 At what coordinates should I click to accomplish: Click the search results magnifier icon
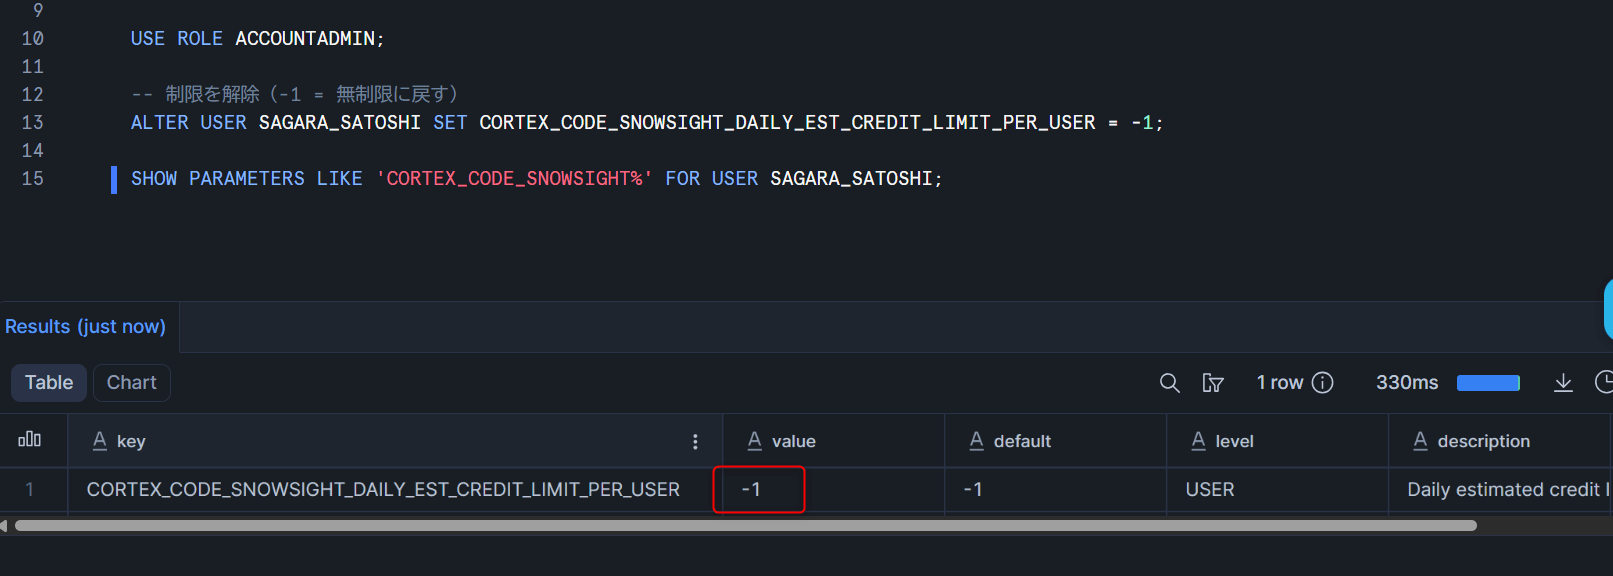coord(1169,383)
